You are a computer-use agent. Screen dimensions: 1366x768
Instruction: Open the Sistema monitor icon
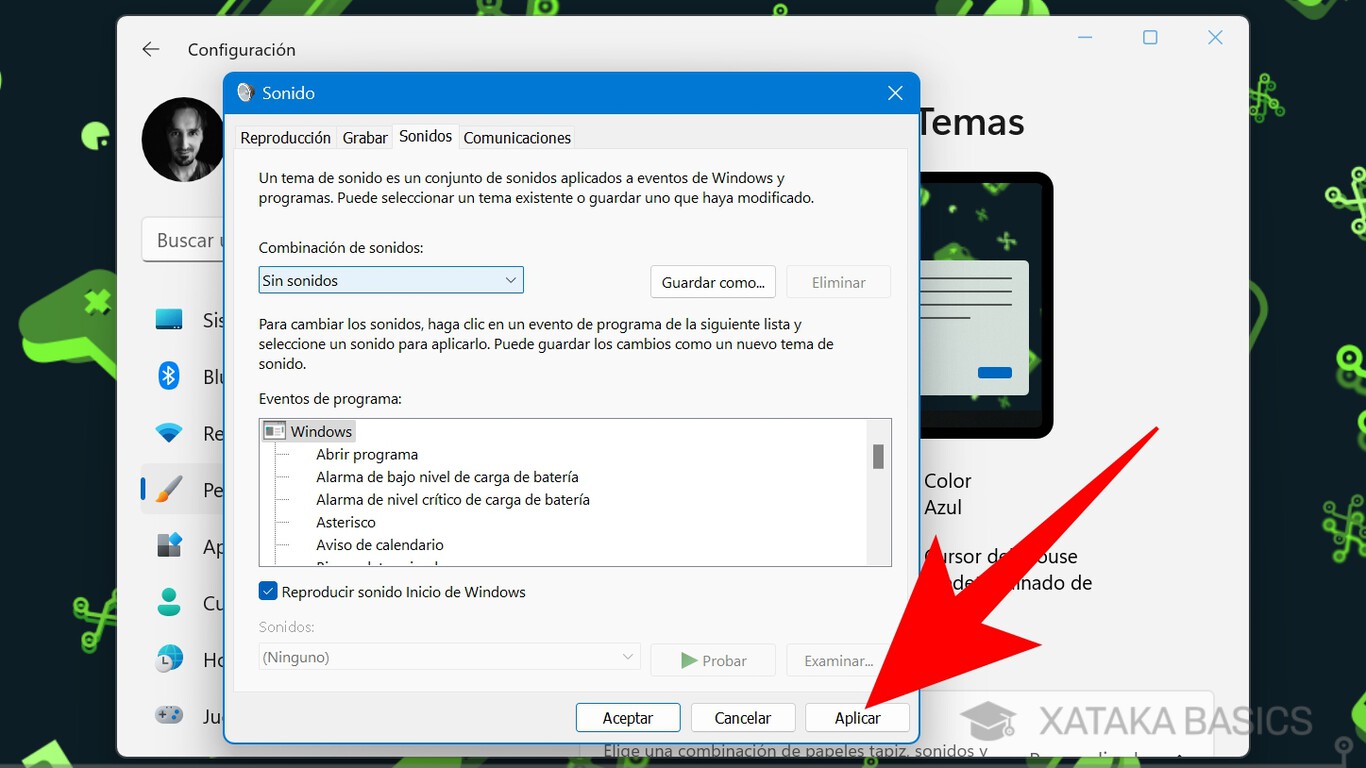(x=167, y=320)
